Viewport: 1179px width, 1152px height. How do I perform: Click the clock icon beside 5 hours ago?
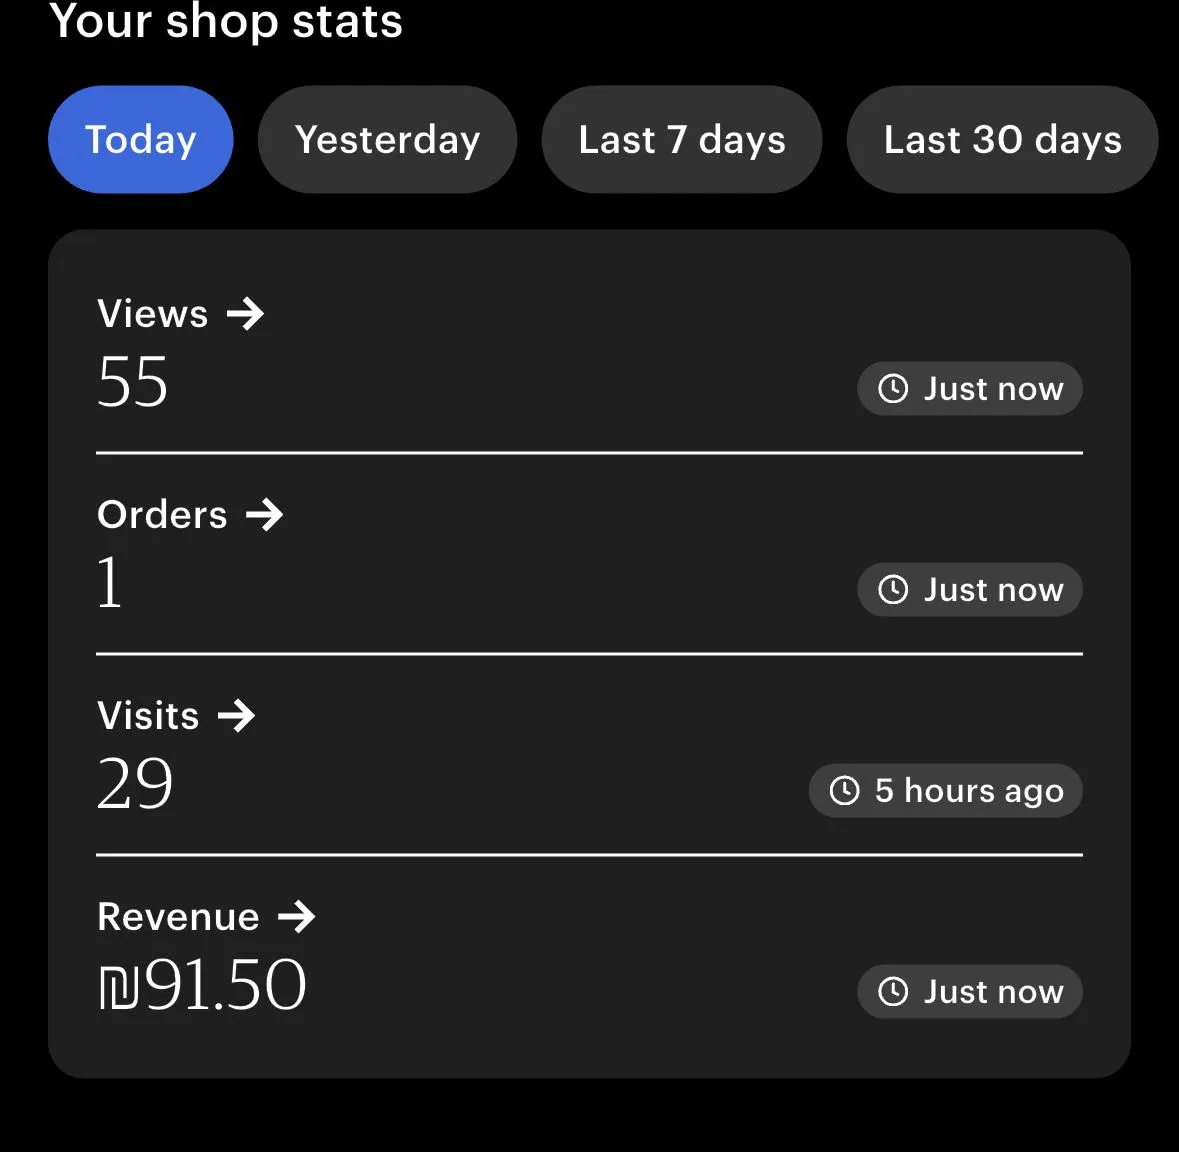[x=845, y=791]
